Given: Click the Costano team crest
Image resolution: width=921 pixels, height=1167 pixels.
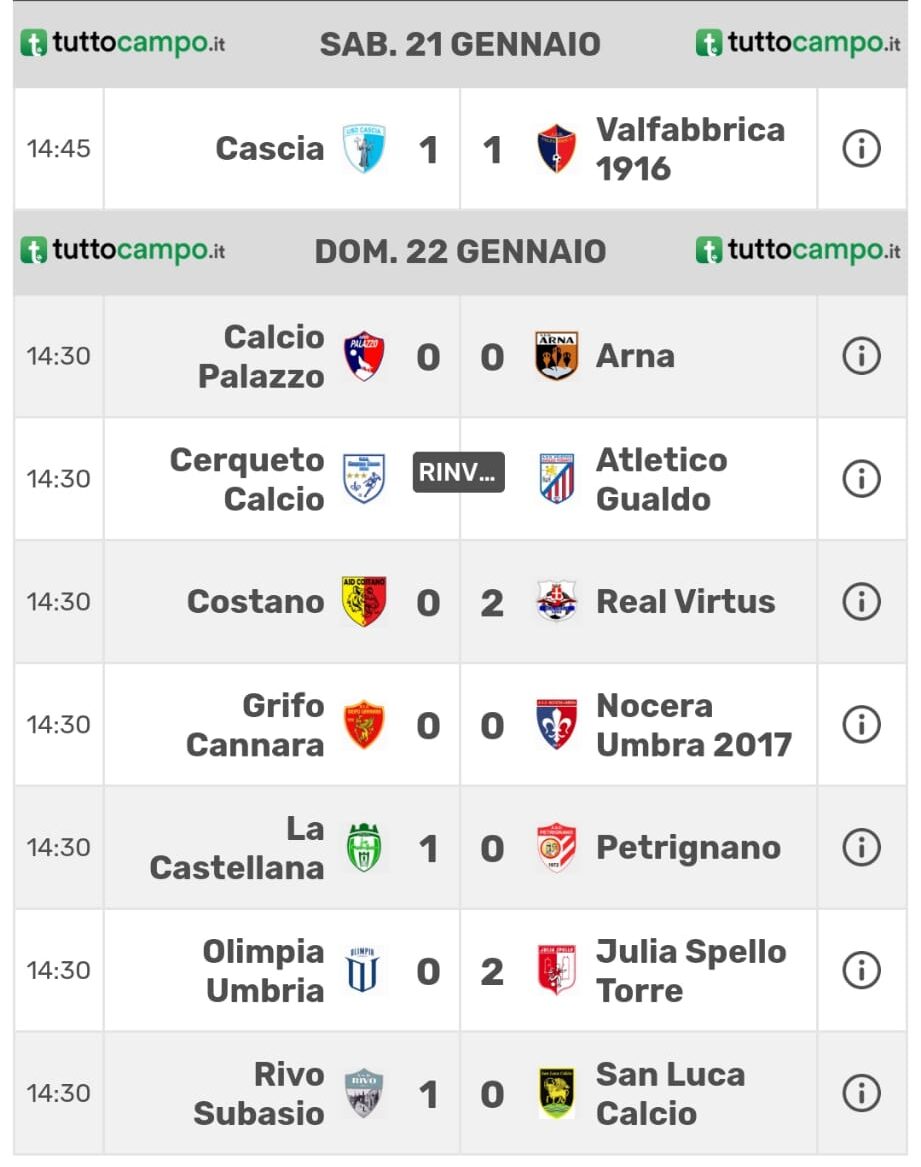Looking at the screenshot, I should [364, 601].
